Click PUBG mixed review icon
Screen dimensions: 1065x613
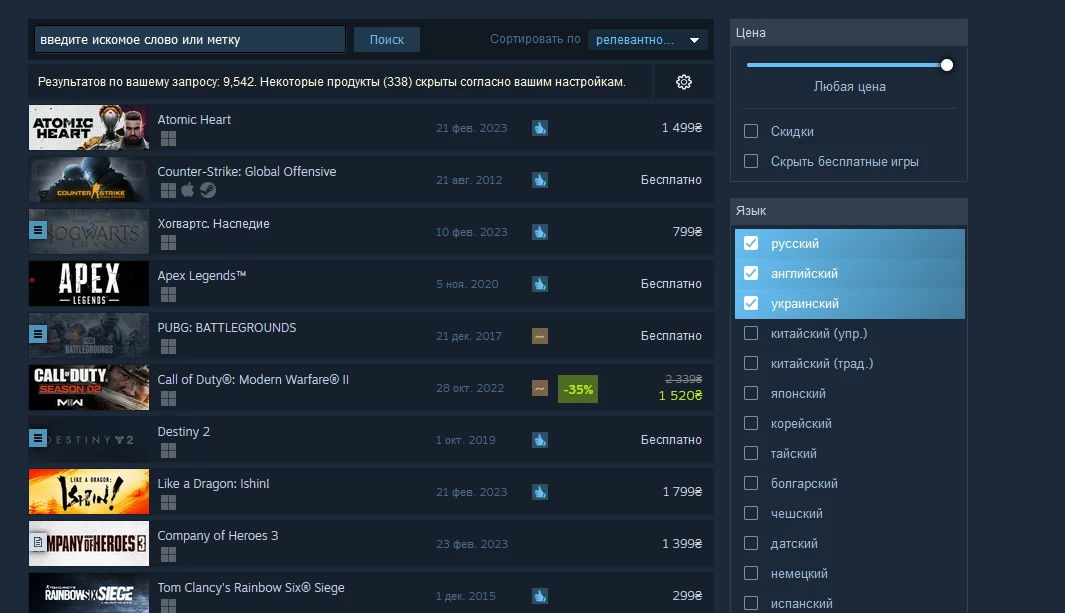[x=540, y=336]
